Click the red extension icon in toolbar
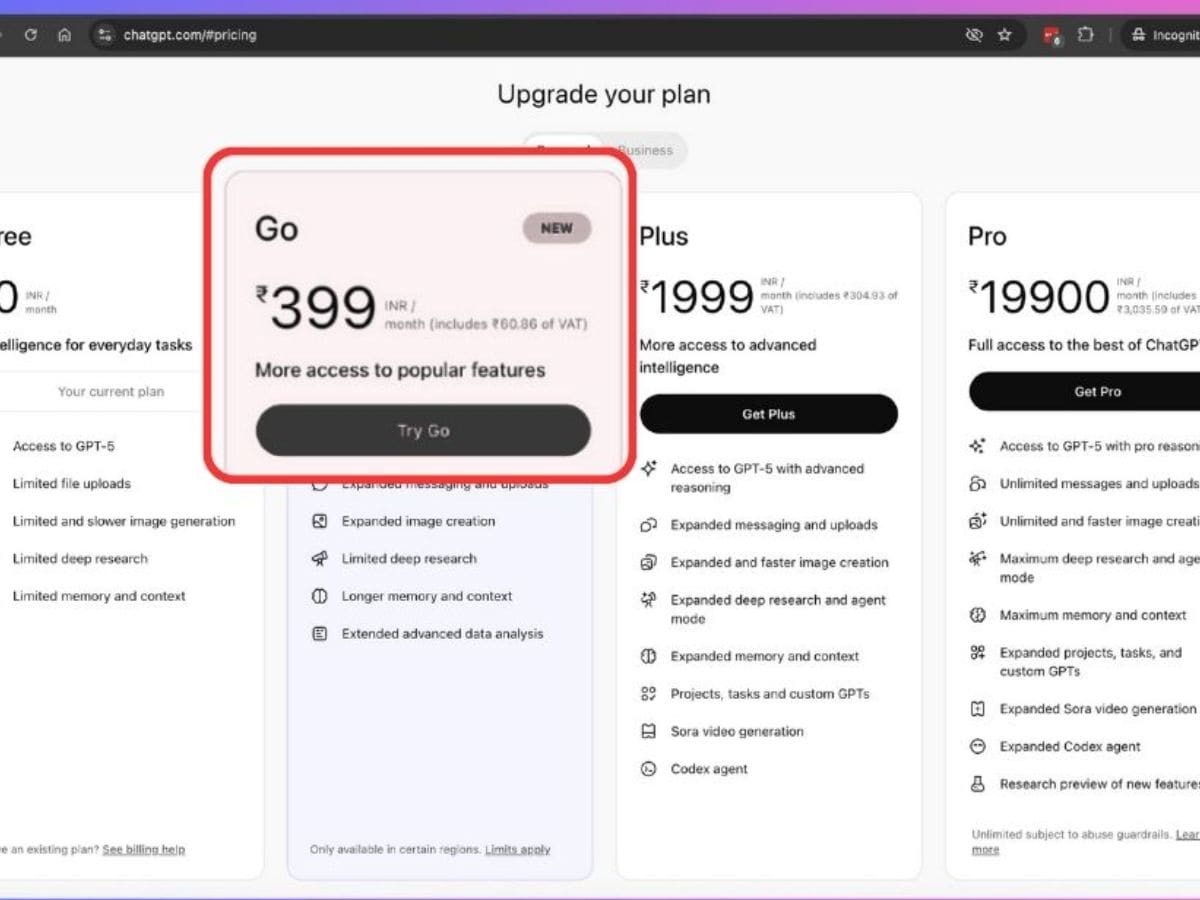Viewport: 1200px width, 900px height. (x=1051, y=35)
